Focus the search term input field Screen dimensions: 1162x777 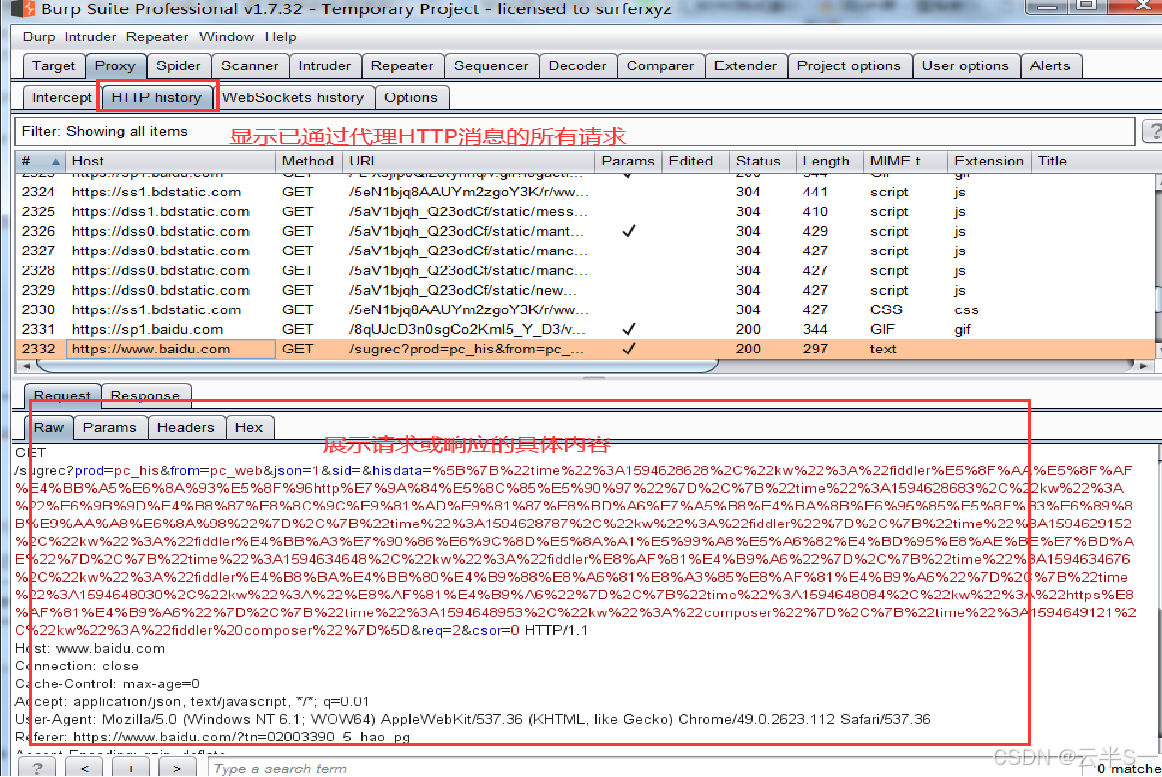[x=645, y=768]
